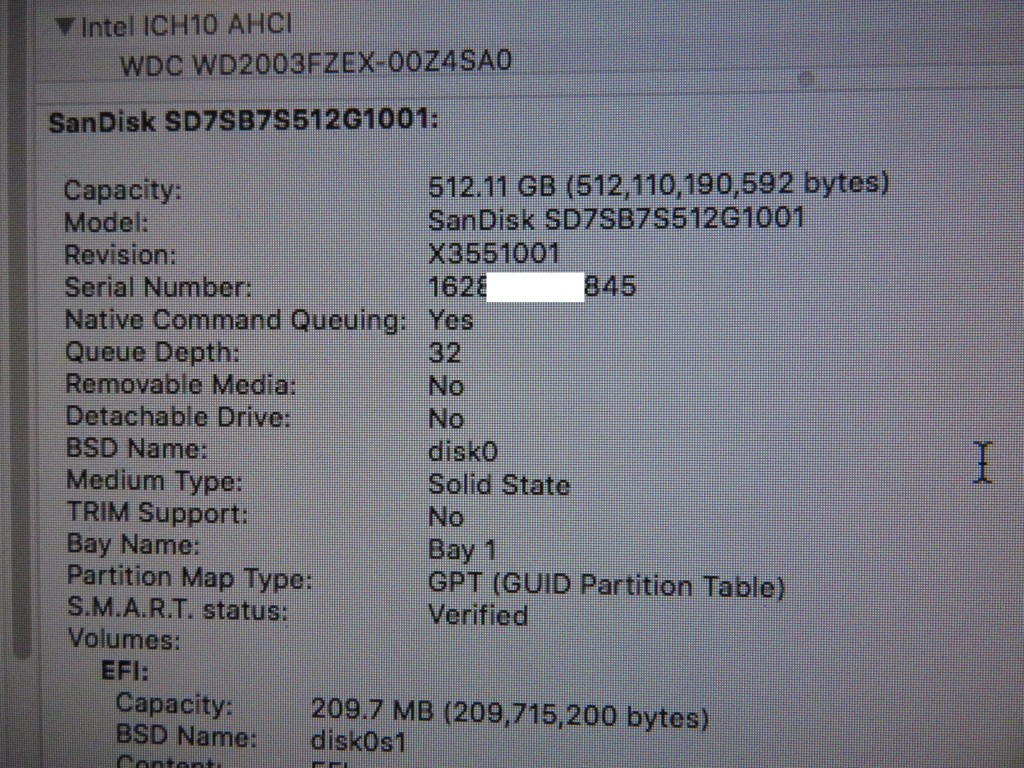Click the No value beside Removable Media
The width and height of the screenshot is (1024, 768).
pos(446,386)
